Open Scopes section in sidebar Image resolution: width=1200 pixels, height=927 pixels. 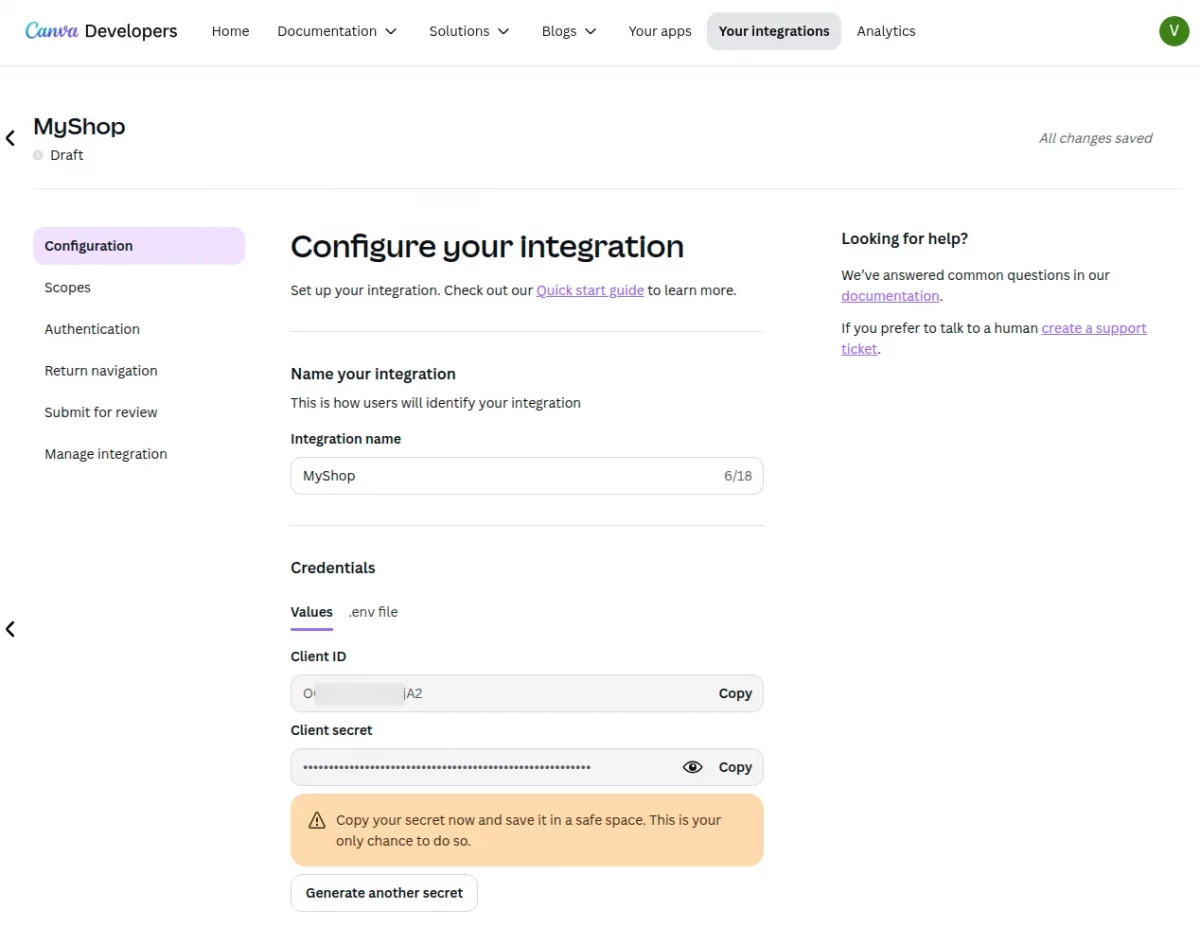tap(139, 288)
